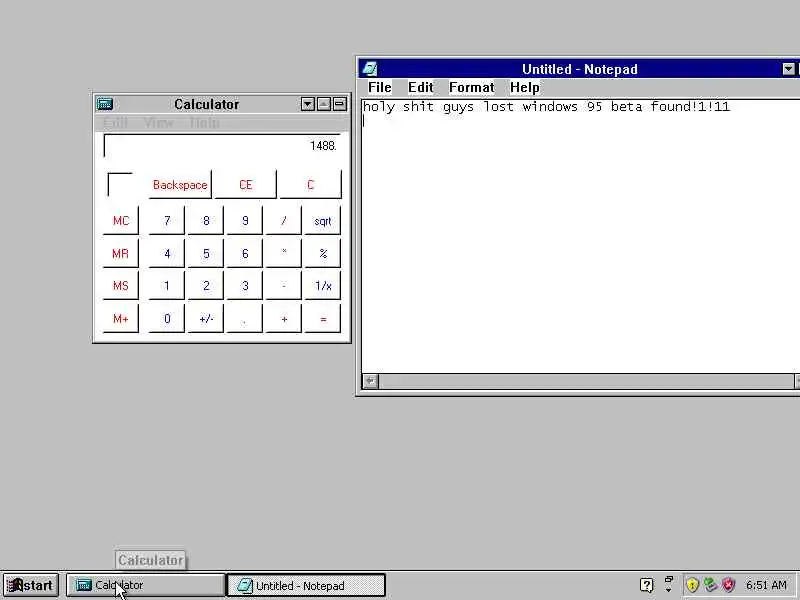This screenshot has height=600, width=800.
Task: Click the multiply (*) key on Calculator
Action: click(284, 254)
